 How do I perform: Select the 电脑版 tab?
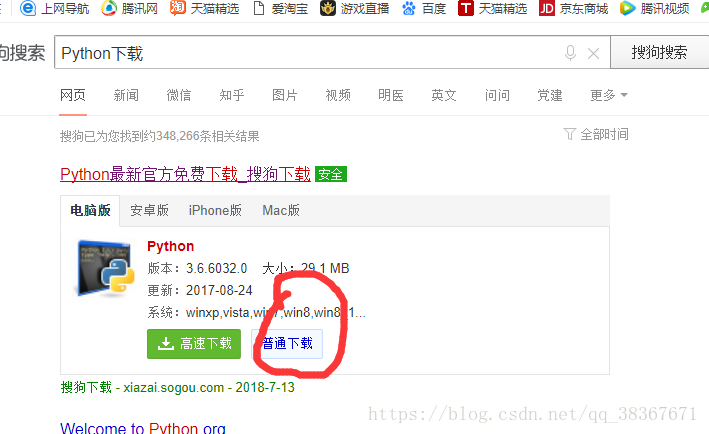(x=90, y=210)
